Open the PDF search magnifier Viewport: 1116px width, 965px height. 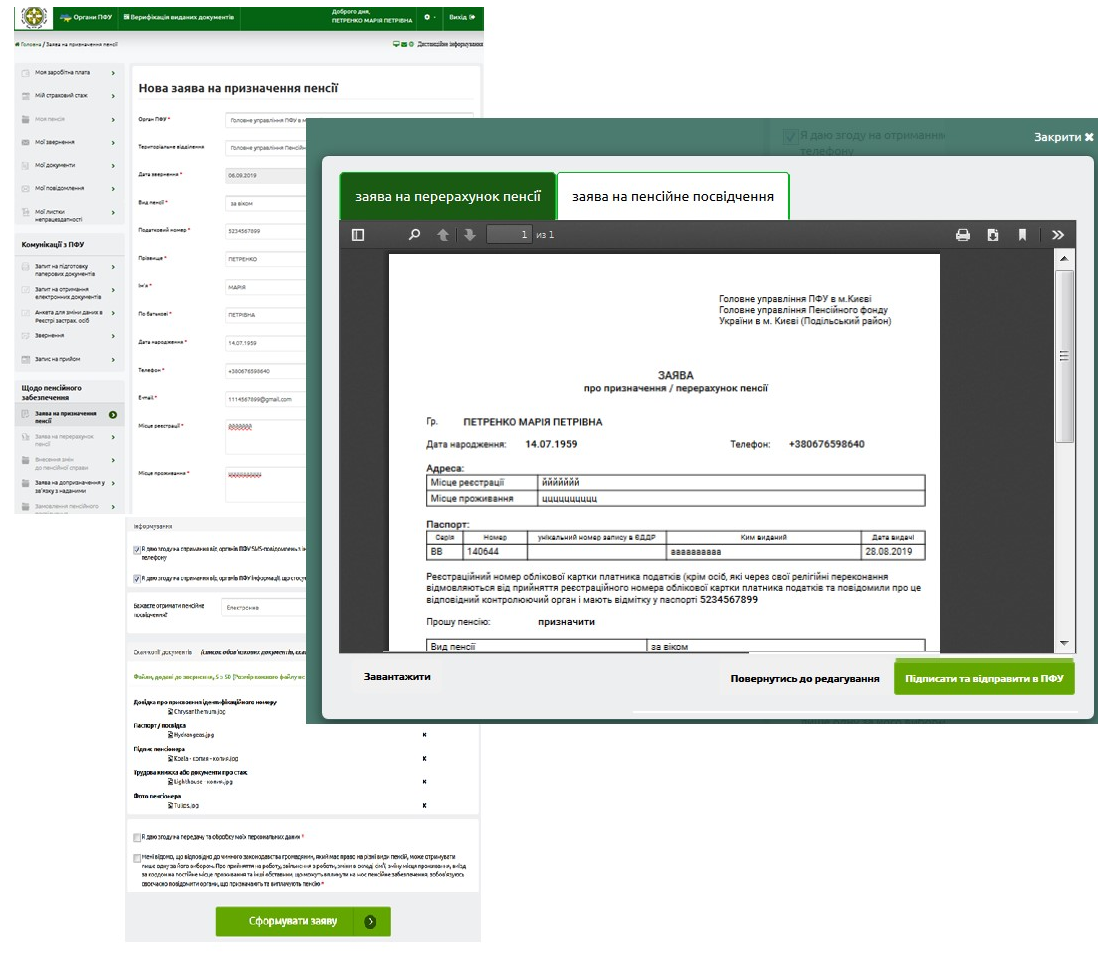[414, 235]
